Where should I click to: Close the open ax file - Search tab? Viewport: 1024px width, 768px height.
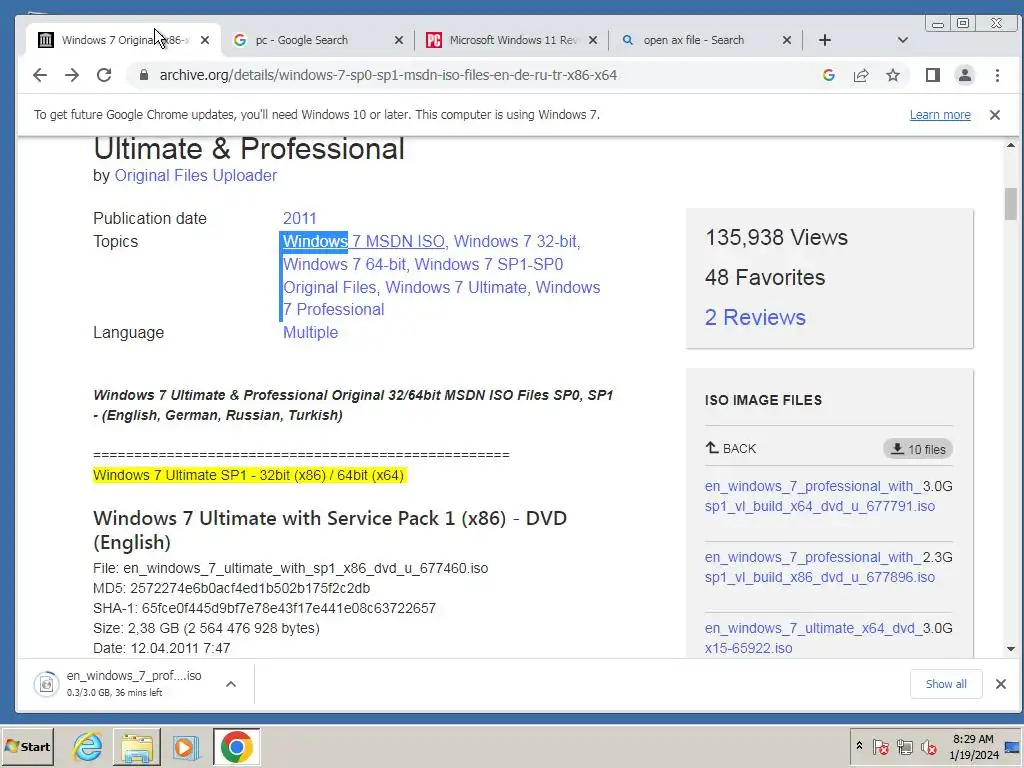click(787, 40)
